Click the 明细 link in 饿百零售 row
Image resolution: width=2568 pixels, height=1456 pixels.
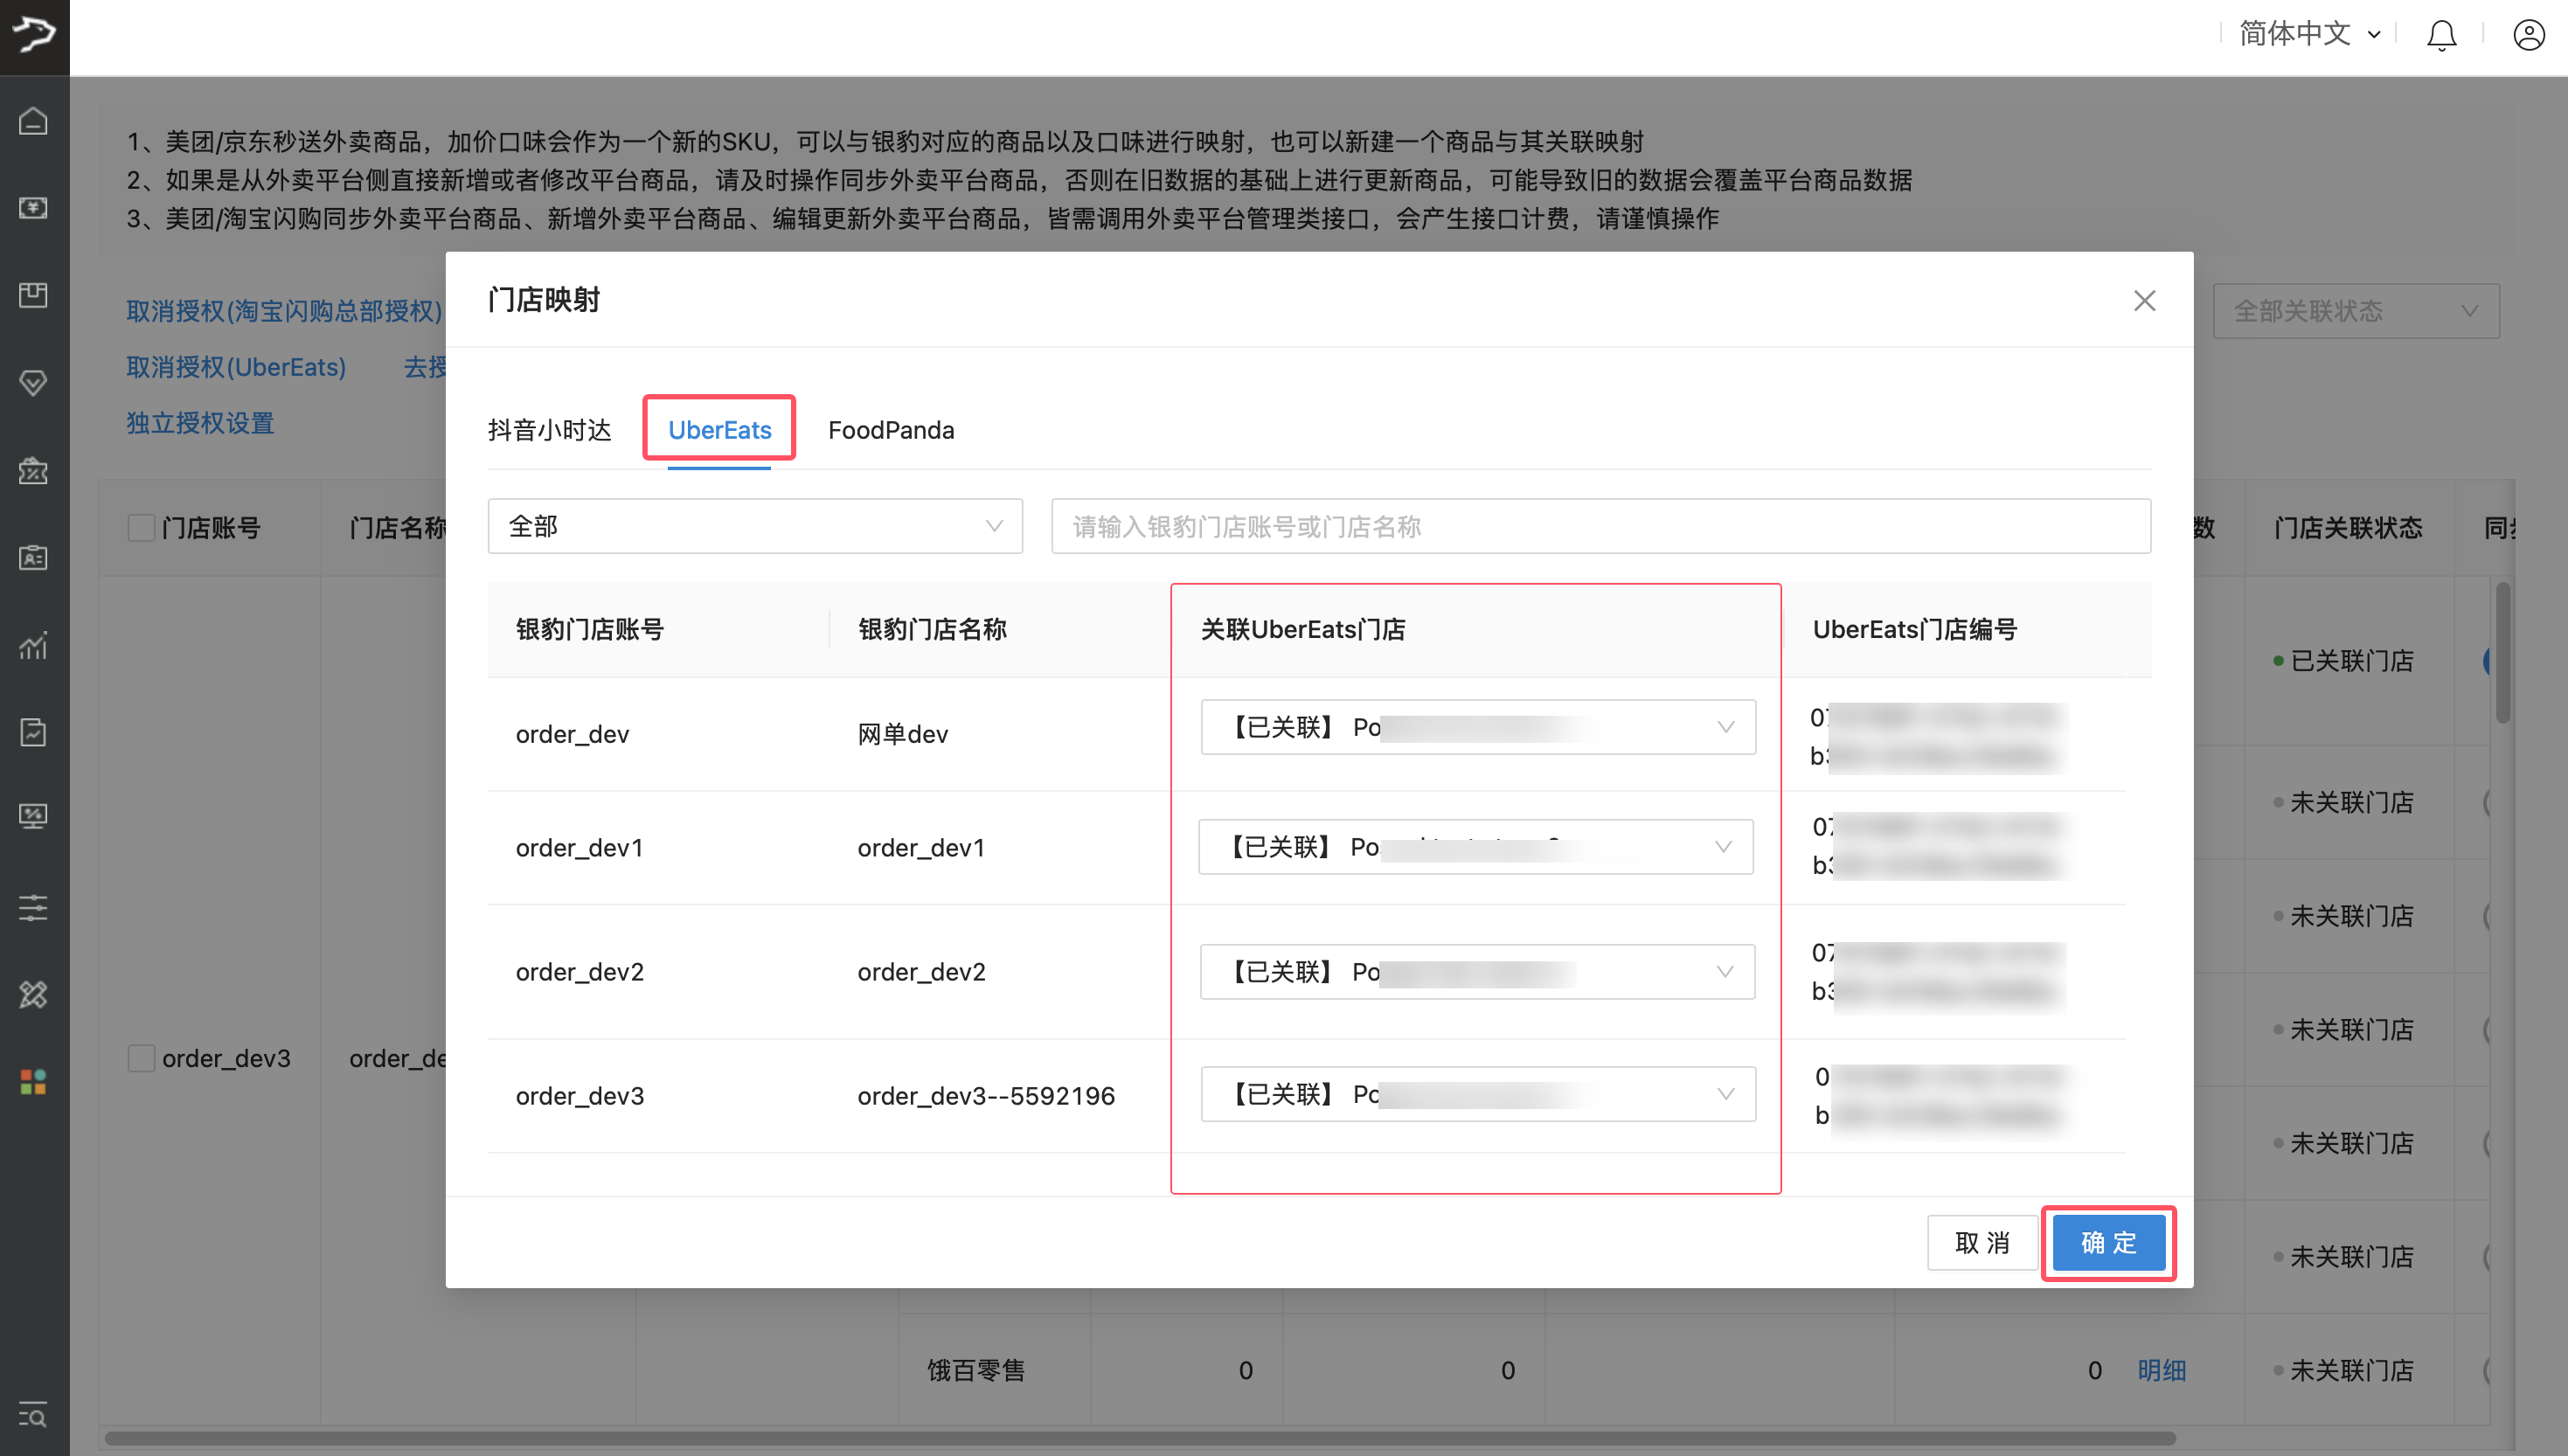tap(2161, 1370)
